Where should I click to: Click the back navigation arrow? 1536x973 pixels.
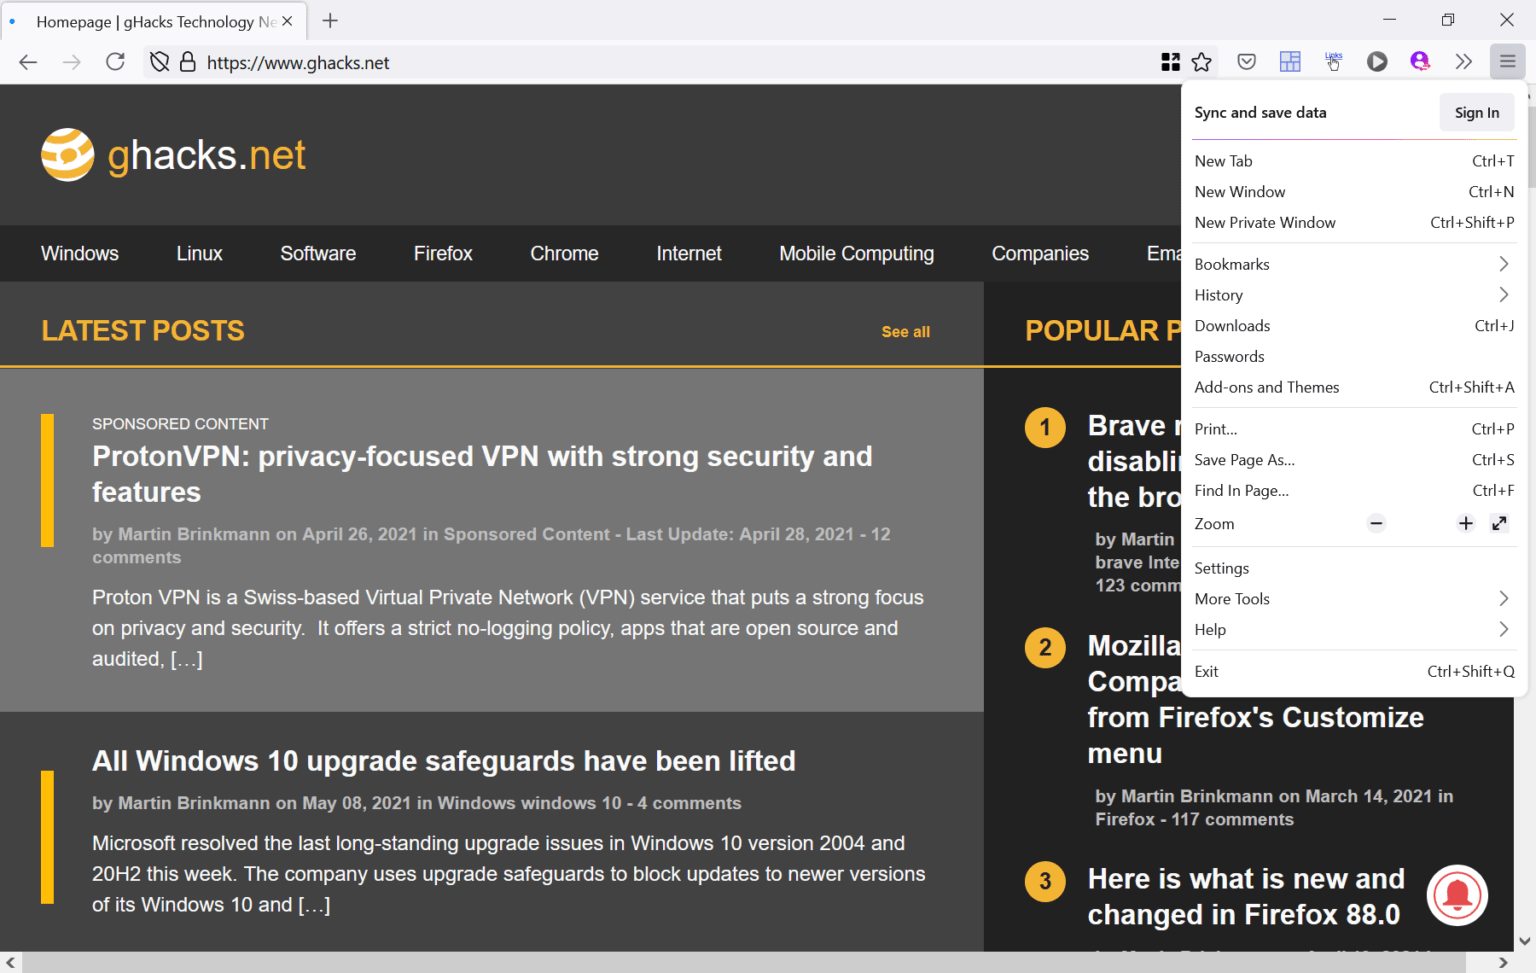(27, 61)
